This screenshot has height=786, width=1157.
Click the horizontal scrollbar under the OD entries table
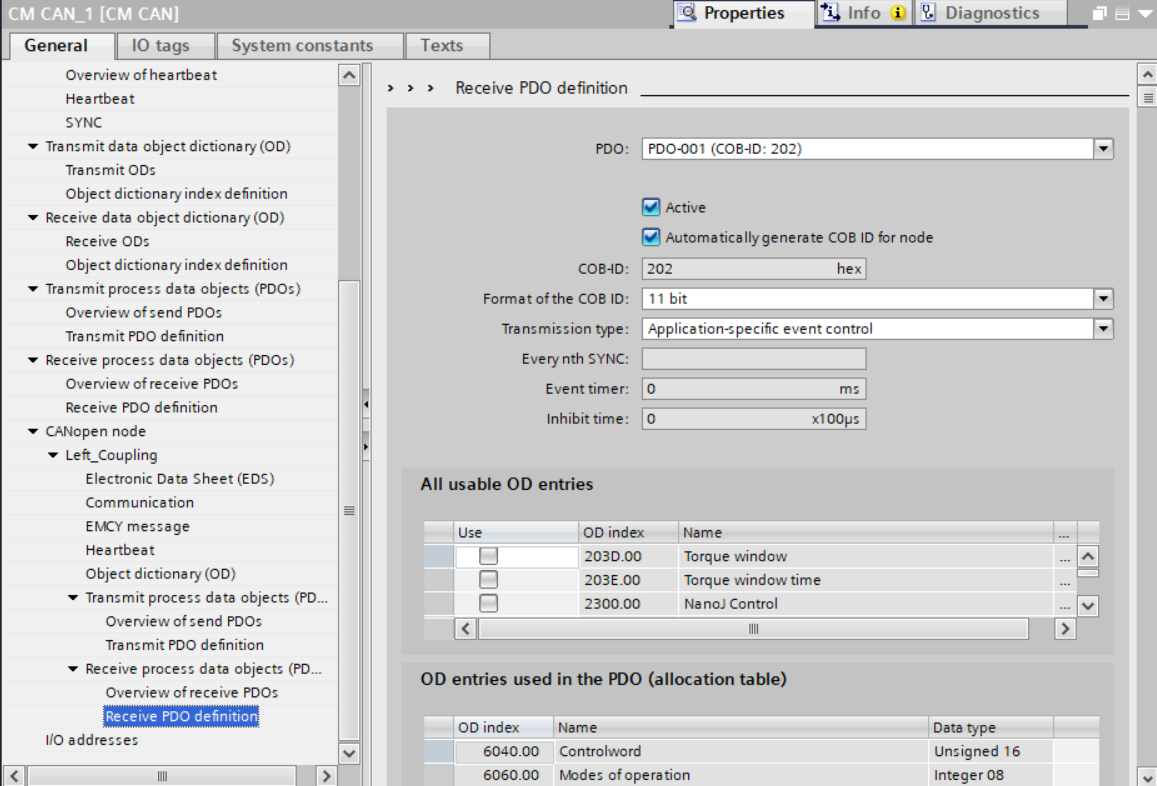pos(753,629)
